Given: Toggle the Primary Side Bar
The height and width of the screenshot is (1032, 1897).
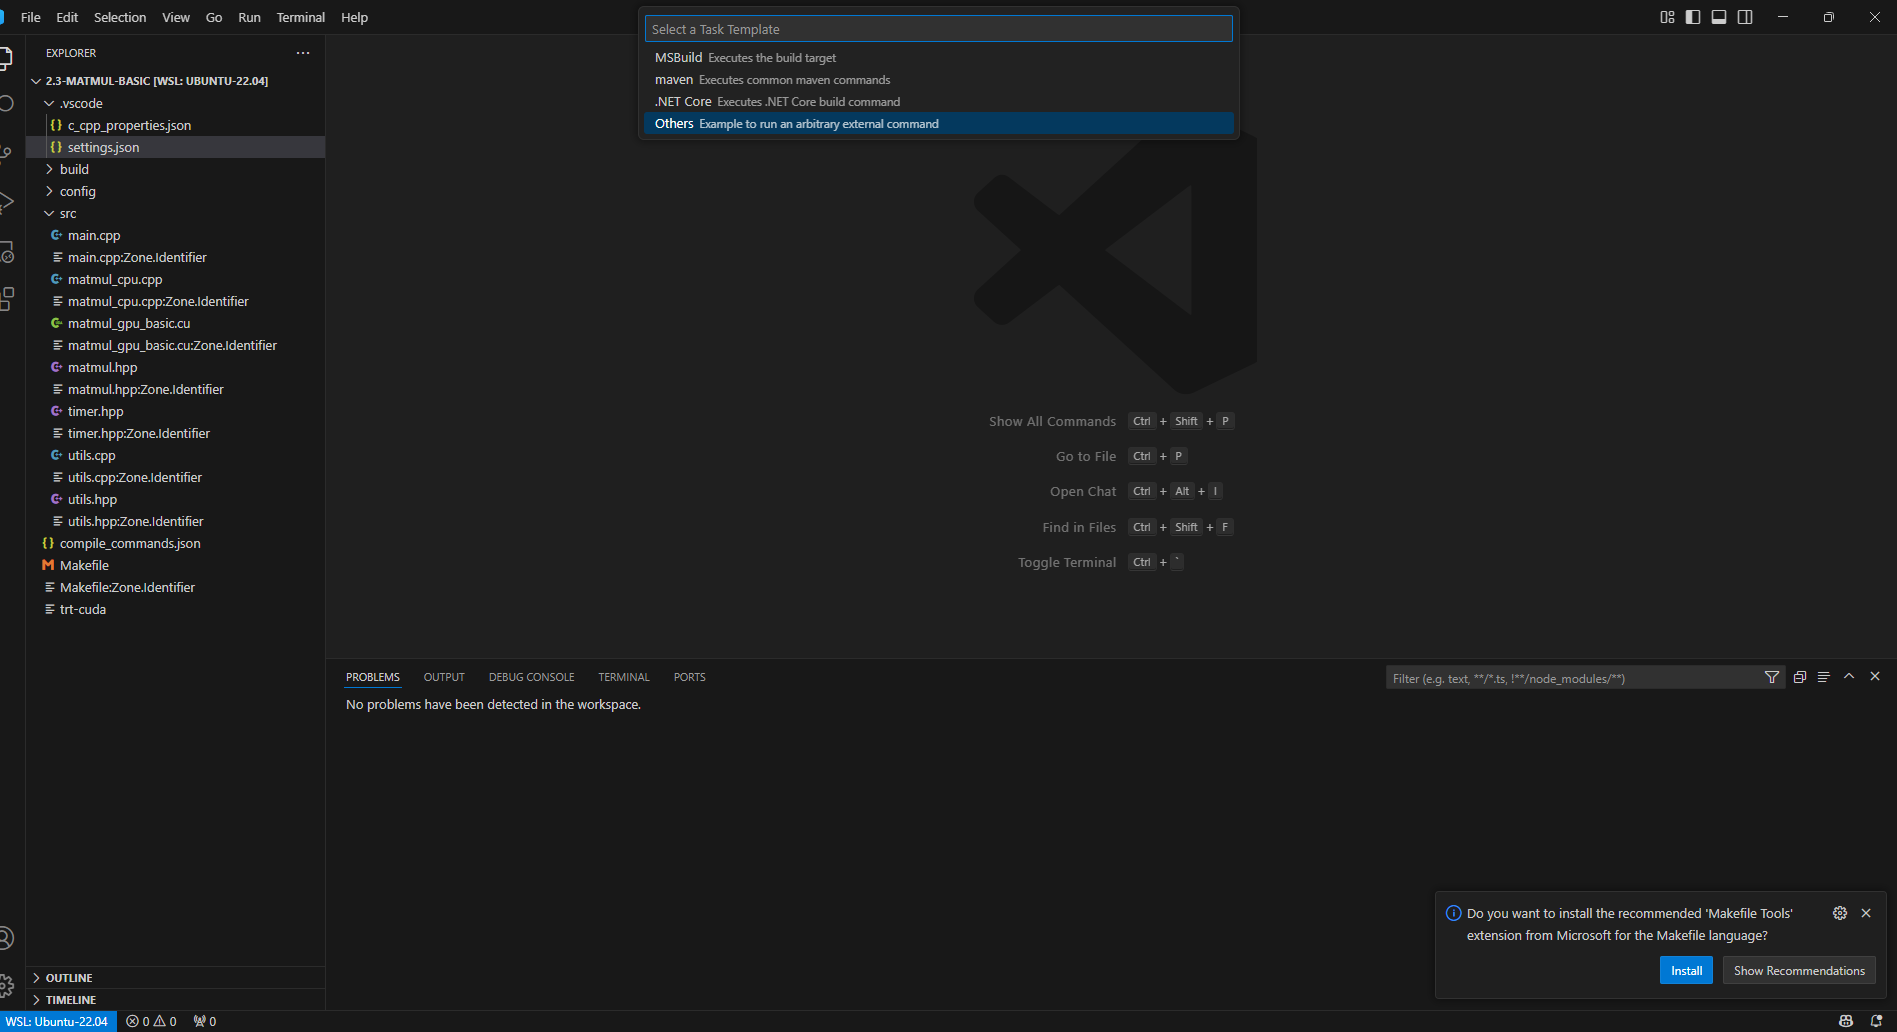Looking at the screenshot, I should pos(1693,17).
